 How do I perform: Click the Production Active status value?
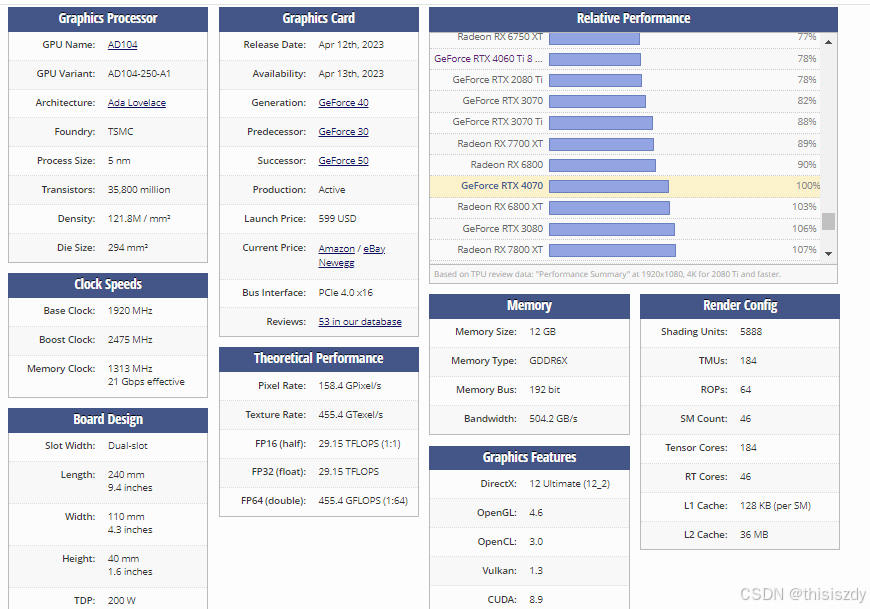pos(332,190)
